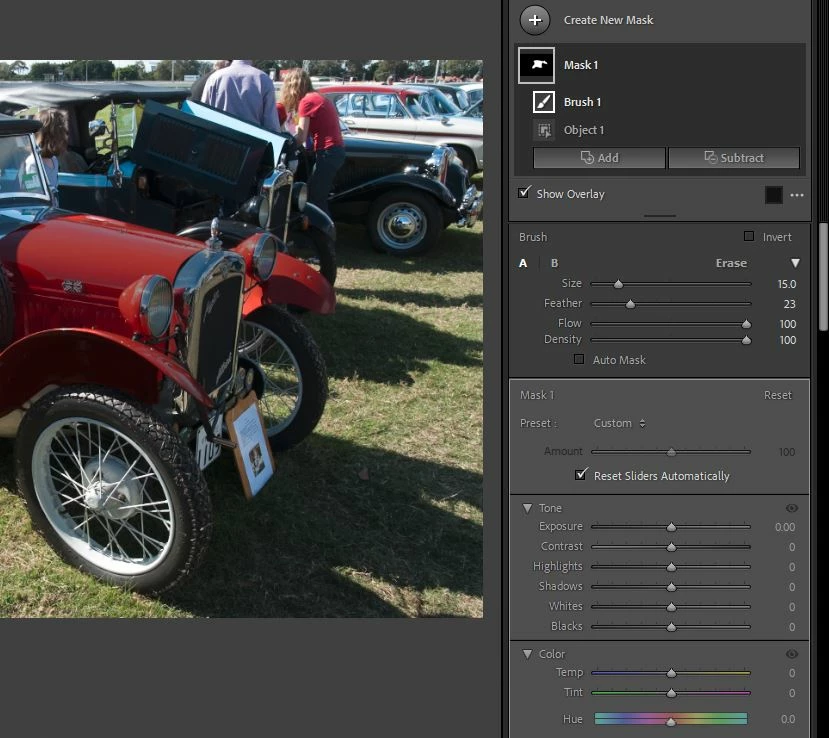
Task: Click the Flow value 100
Action: pos(787,324)
